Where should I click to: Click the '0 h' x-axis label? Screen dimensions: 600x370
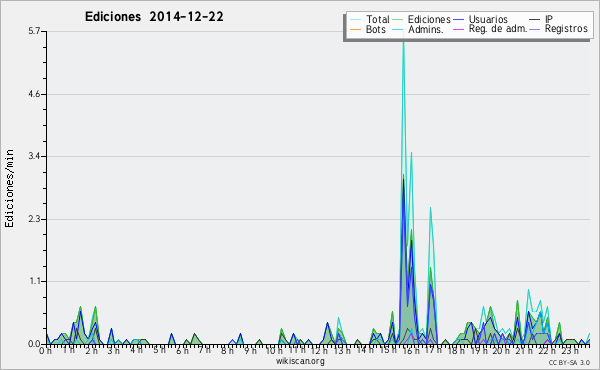tap(46, 351)
